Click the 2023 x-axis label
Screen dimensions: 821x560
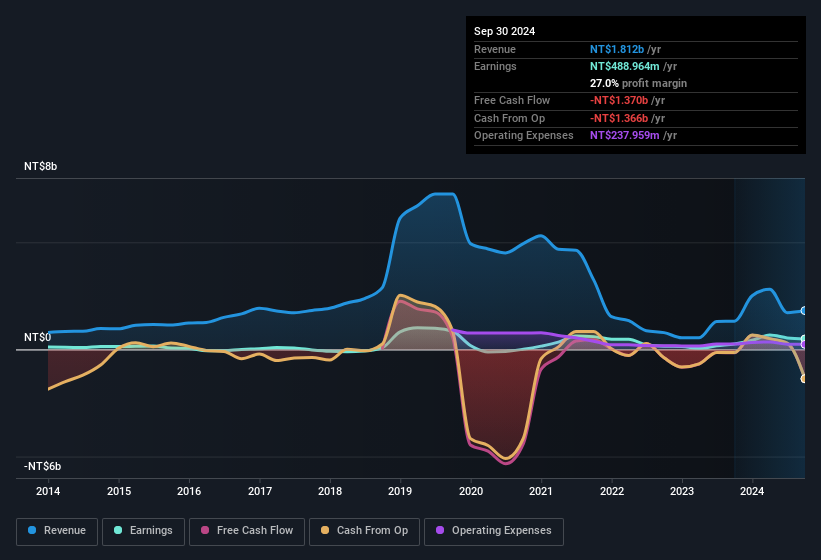coord(682,491)
